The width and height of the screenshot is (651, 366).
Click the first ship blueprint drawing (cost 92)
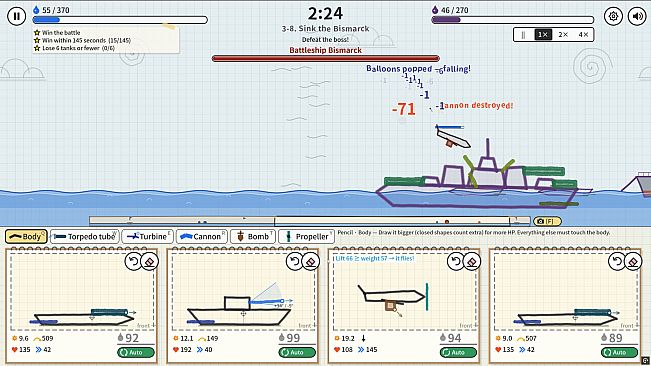tap(83, 317)
